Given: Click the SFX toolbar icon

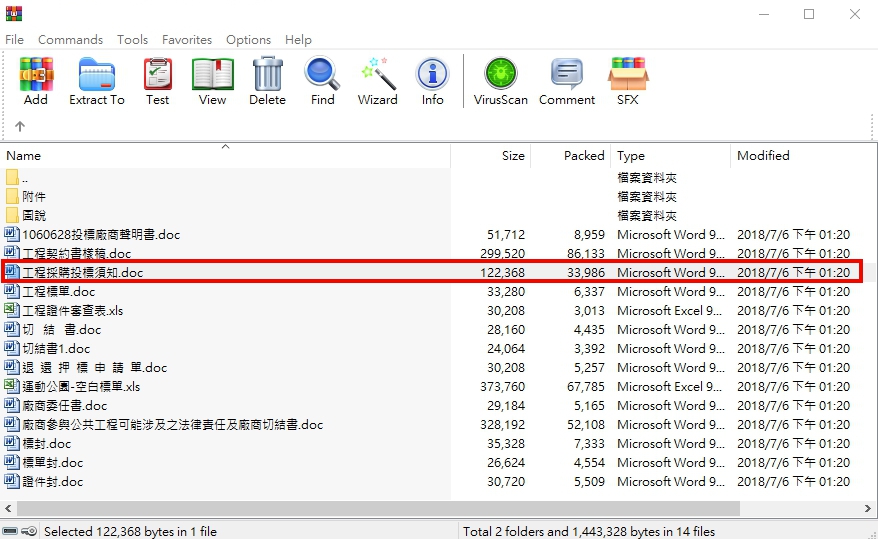Looking at the screenshot, I should (x=628, y=74).
